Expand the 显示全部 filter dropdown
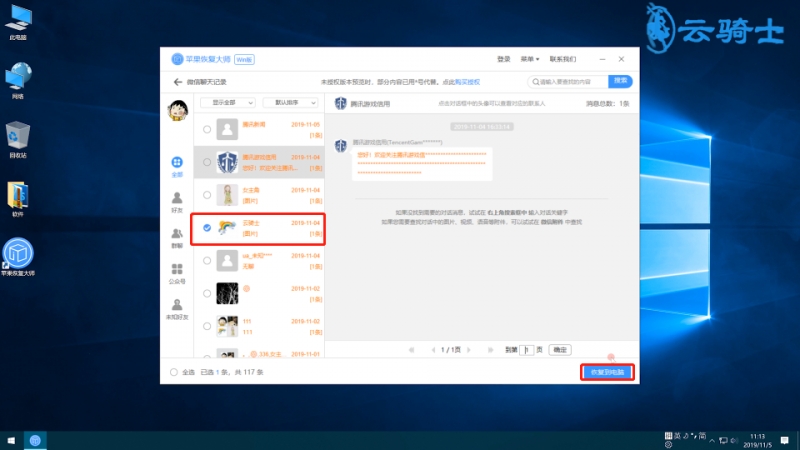The width and height of the screenshot is (800, 450). (x=228, y=103)
